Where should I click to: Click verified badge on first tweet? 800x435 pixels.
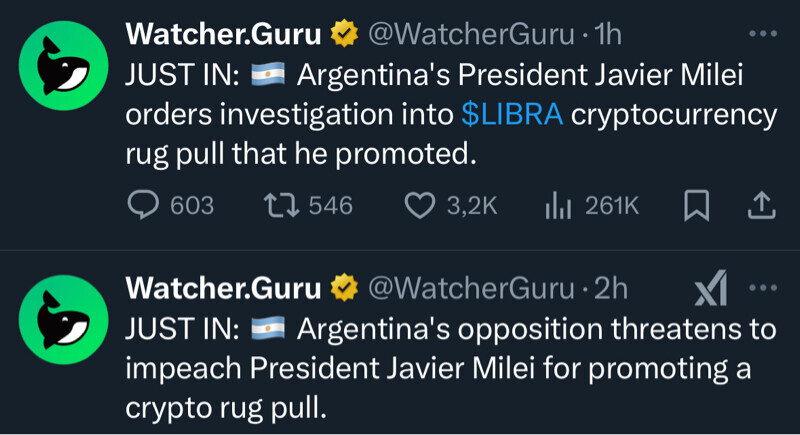pyautogui.click(x=344, y=35)
